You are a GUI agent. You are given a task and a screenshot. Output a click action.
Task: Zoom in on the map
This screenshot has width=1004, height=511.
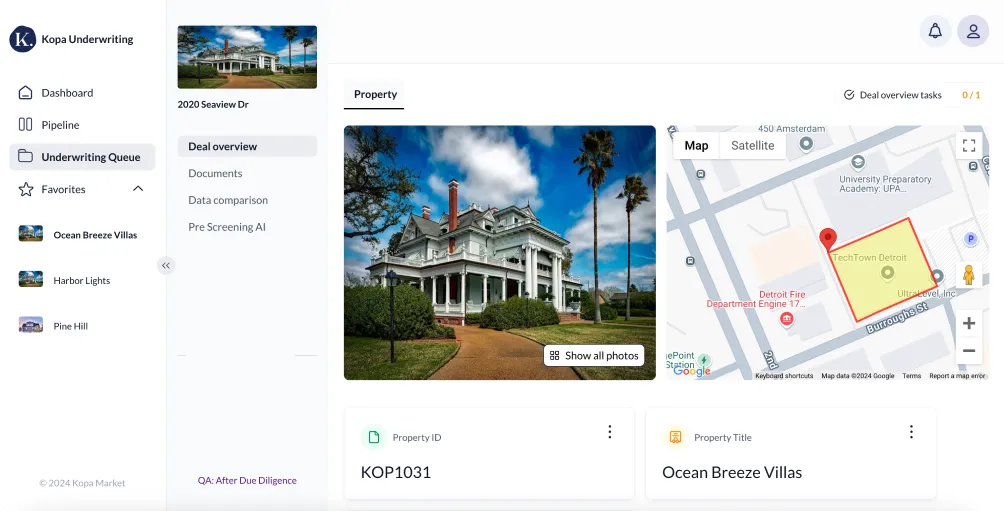969,323
